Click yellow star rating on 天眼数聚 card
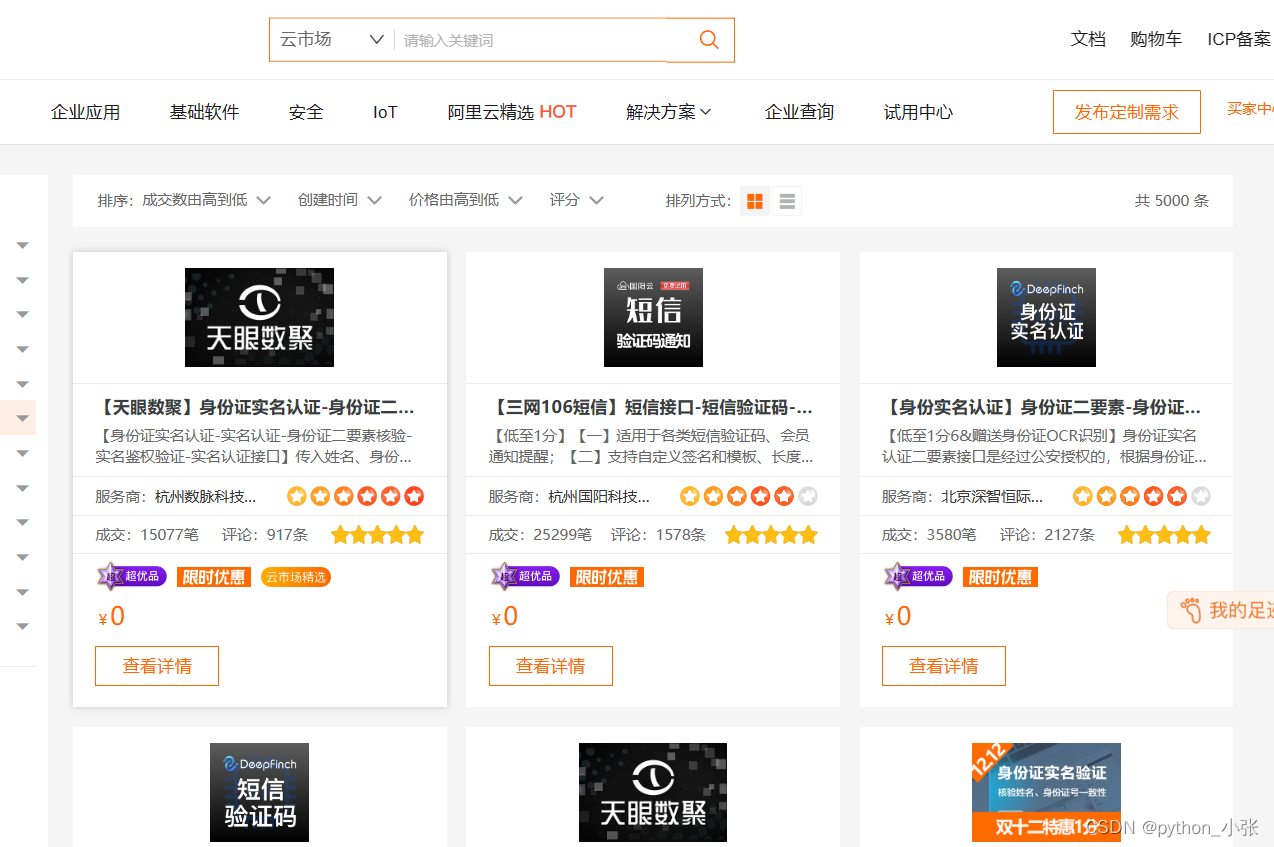 [x=378, y=535]
